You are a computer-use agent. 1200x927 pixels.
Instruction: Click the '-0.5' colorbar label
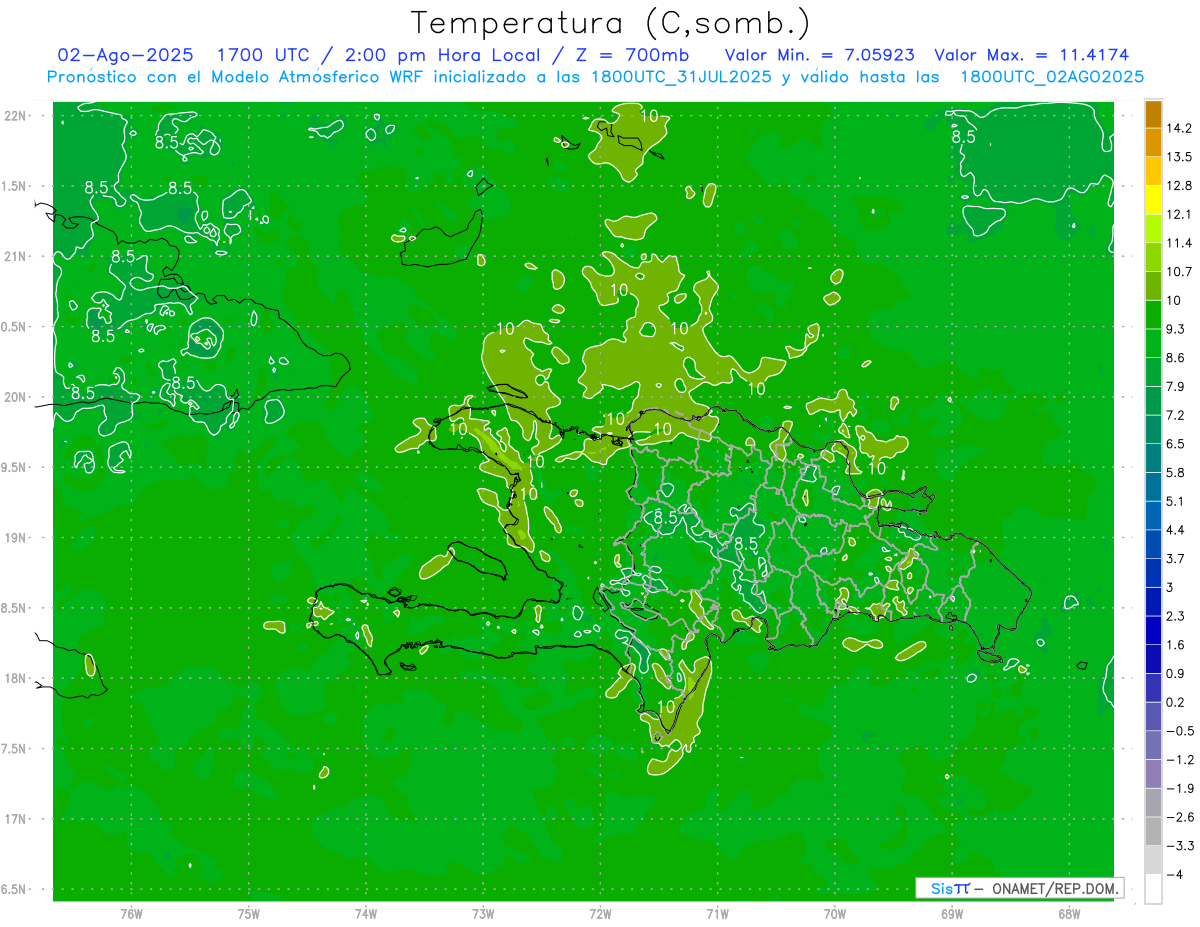point(1180,731)
